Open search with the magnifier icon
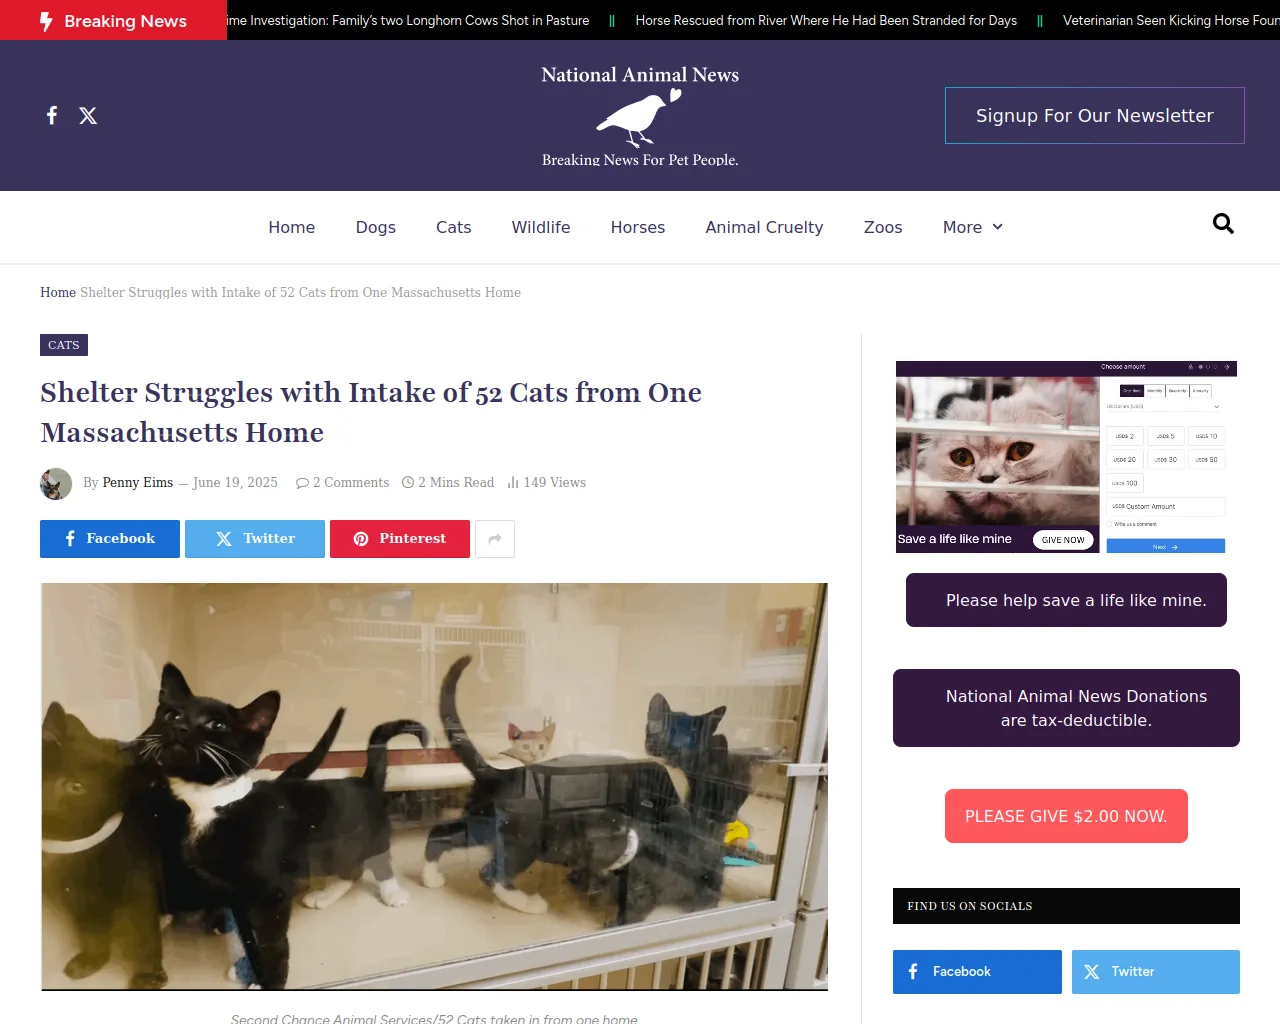This screenshot has height=1024, width=1280. click(1223, 224)
